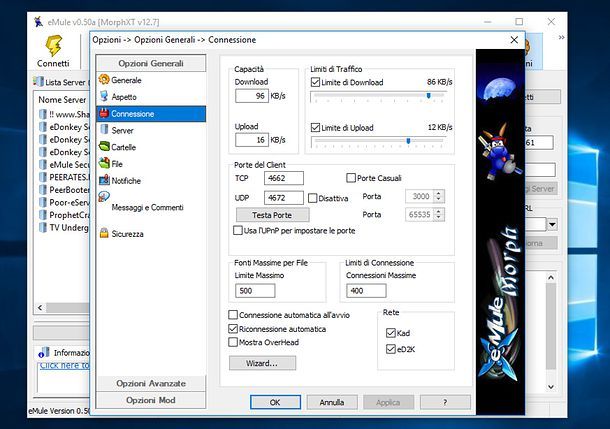Click the Cartelle folder icon
The image size is (610, 429).
pos(104,147)
